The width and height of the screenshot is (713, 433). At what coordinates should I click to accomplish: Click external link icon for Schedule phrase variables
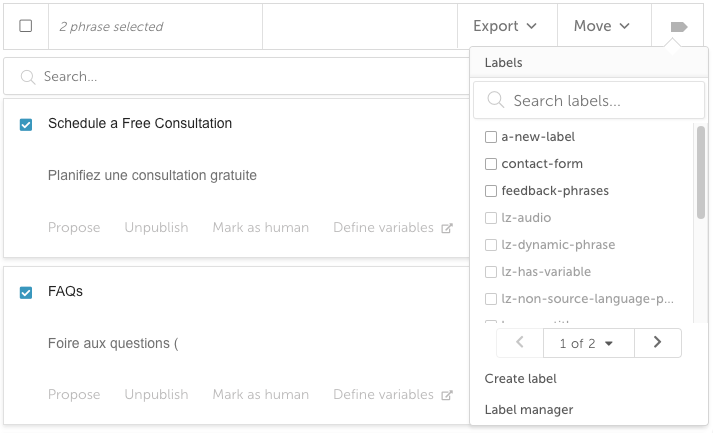[447, 228]
